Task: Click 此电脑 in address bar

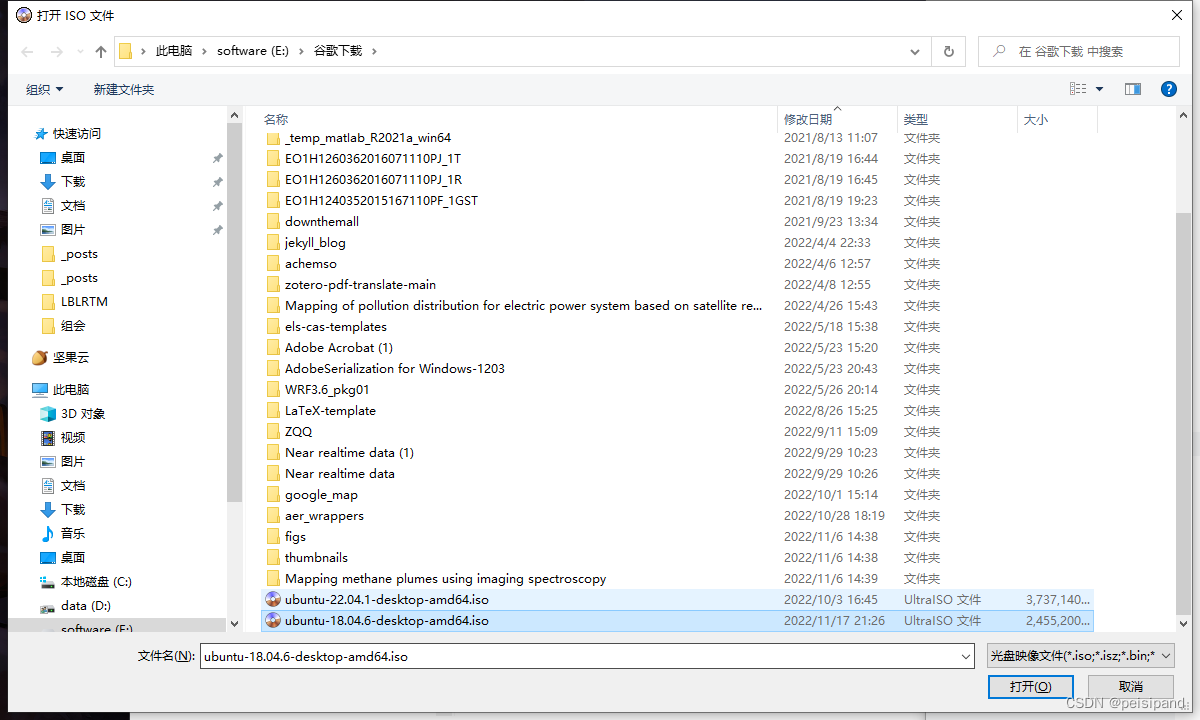Action: pos(174,51)
